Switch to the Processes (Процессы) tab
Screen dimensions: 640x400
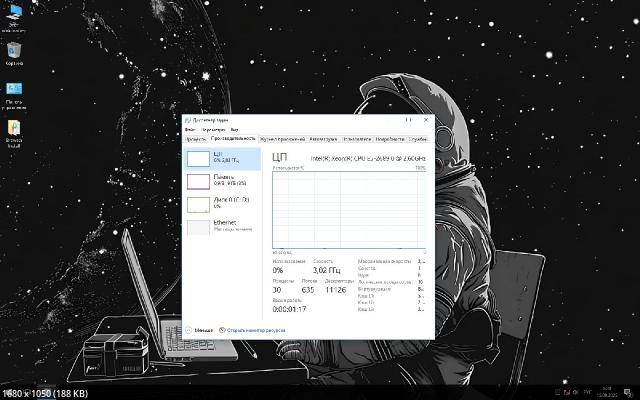[x=196, y=139]
